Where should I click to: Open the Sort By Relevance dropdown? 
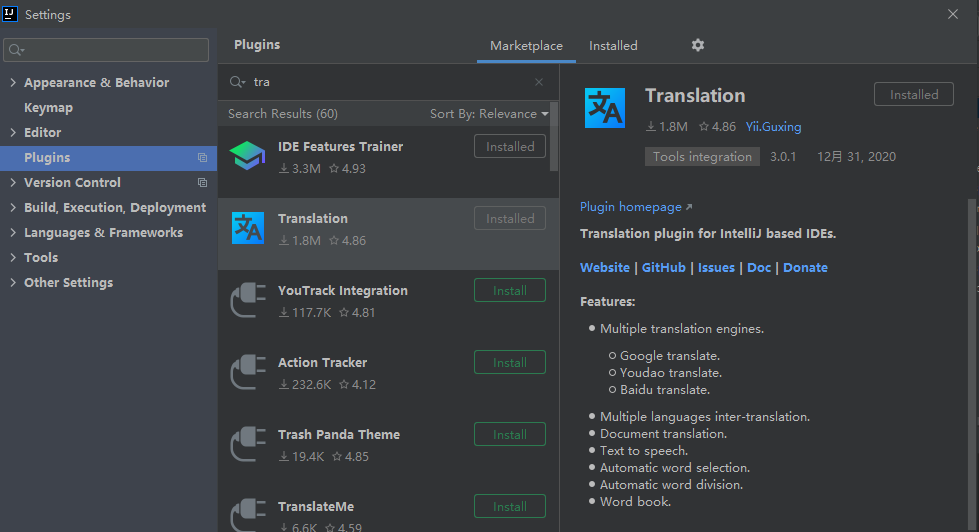(x=489, y=114)
